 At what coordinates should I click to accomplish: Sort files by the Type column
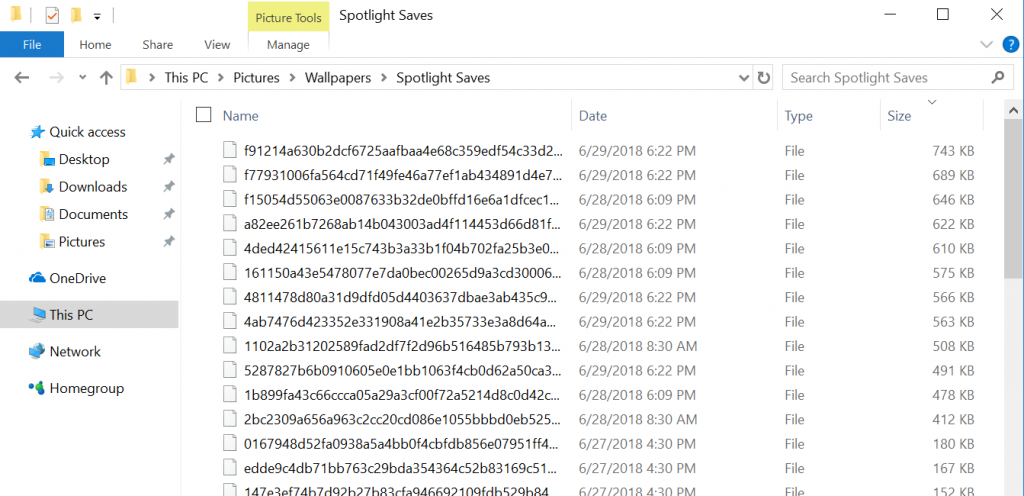(x=798, y=116)
